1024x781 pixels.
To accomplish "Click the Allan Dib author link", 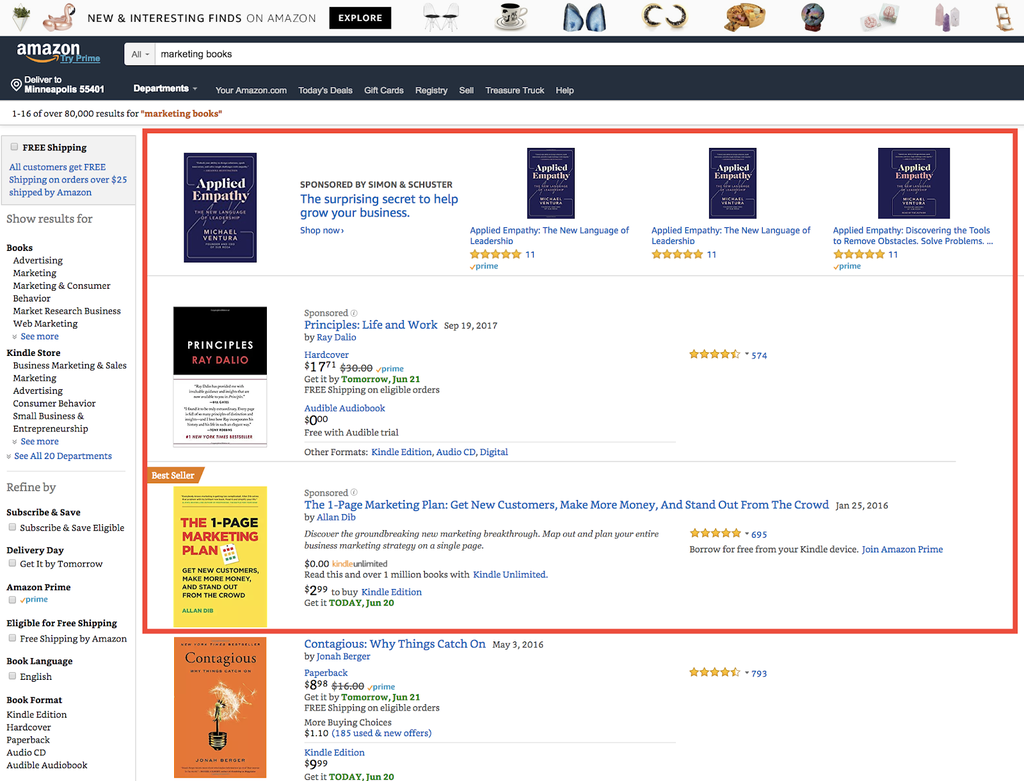I will tap(336, 517).
